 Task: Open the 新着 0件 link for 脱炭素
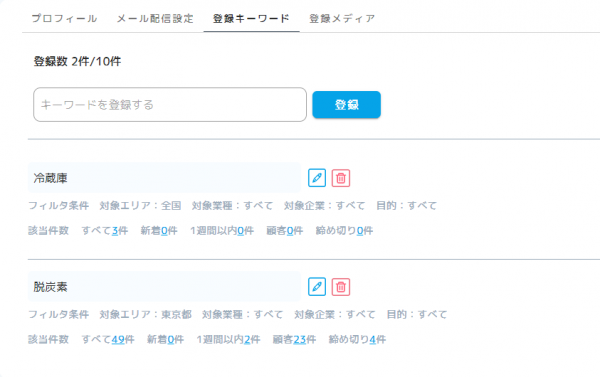click(x=171, y=339)
